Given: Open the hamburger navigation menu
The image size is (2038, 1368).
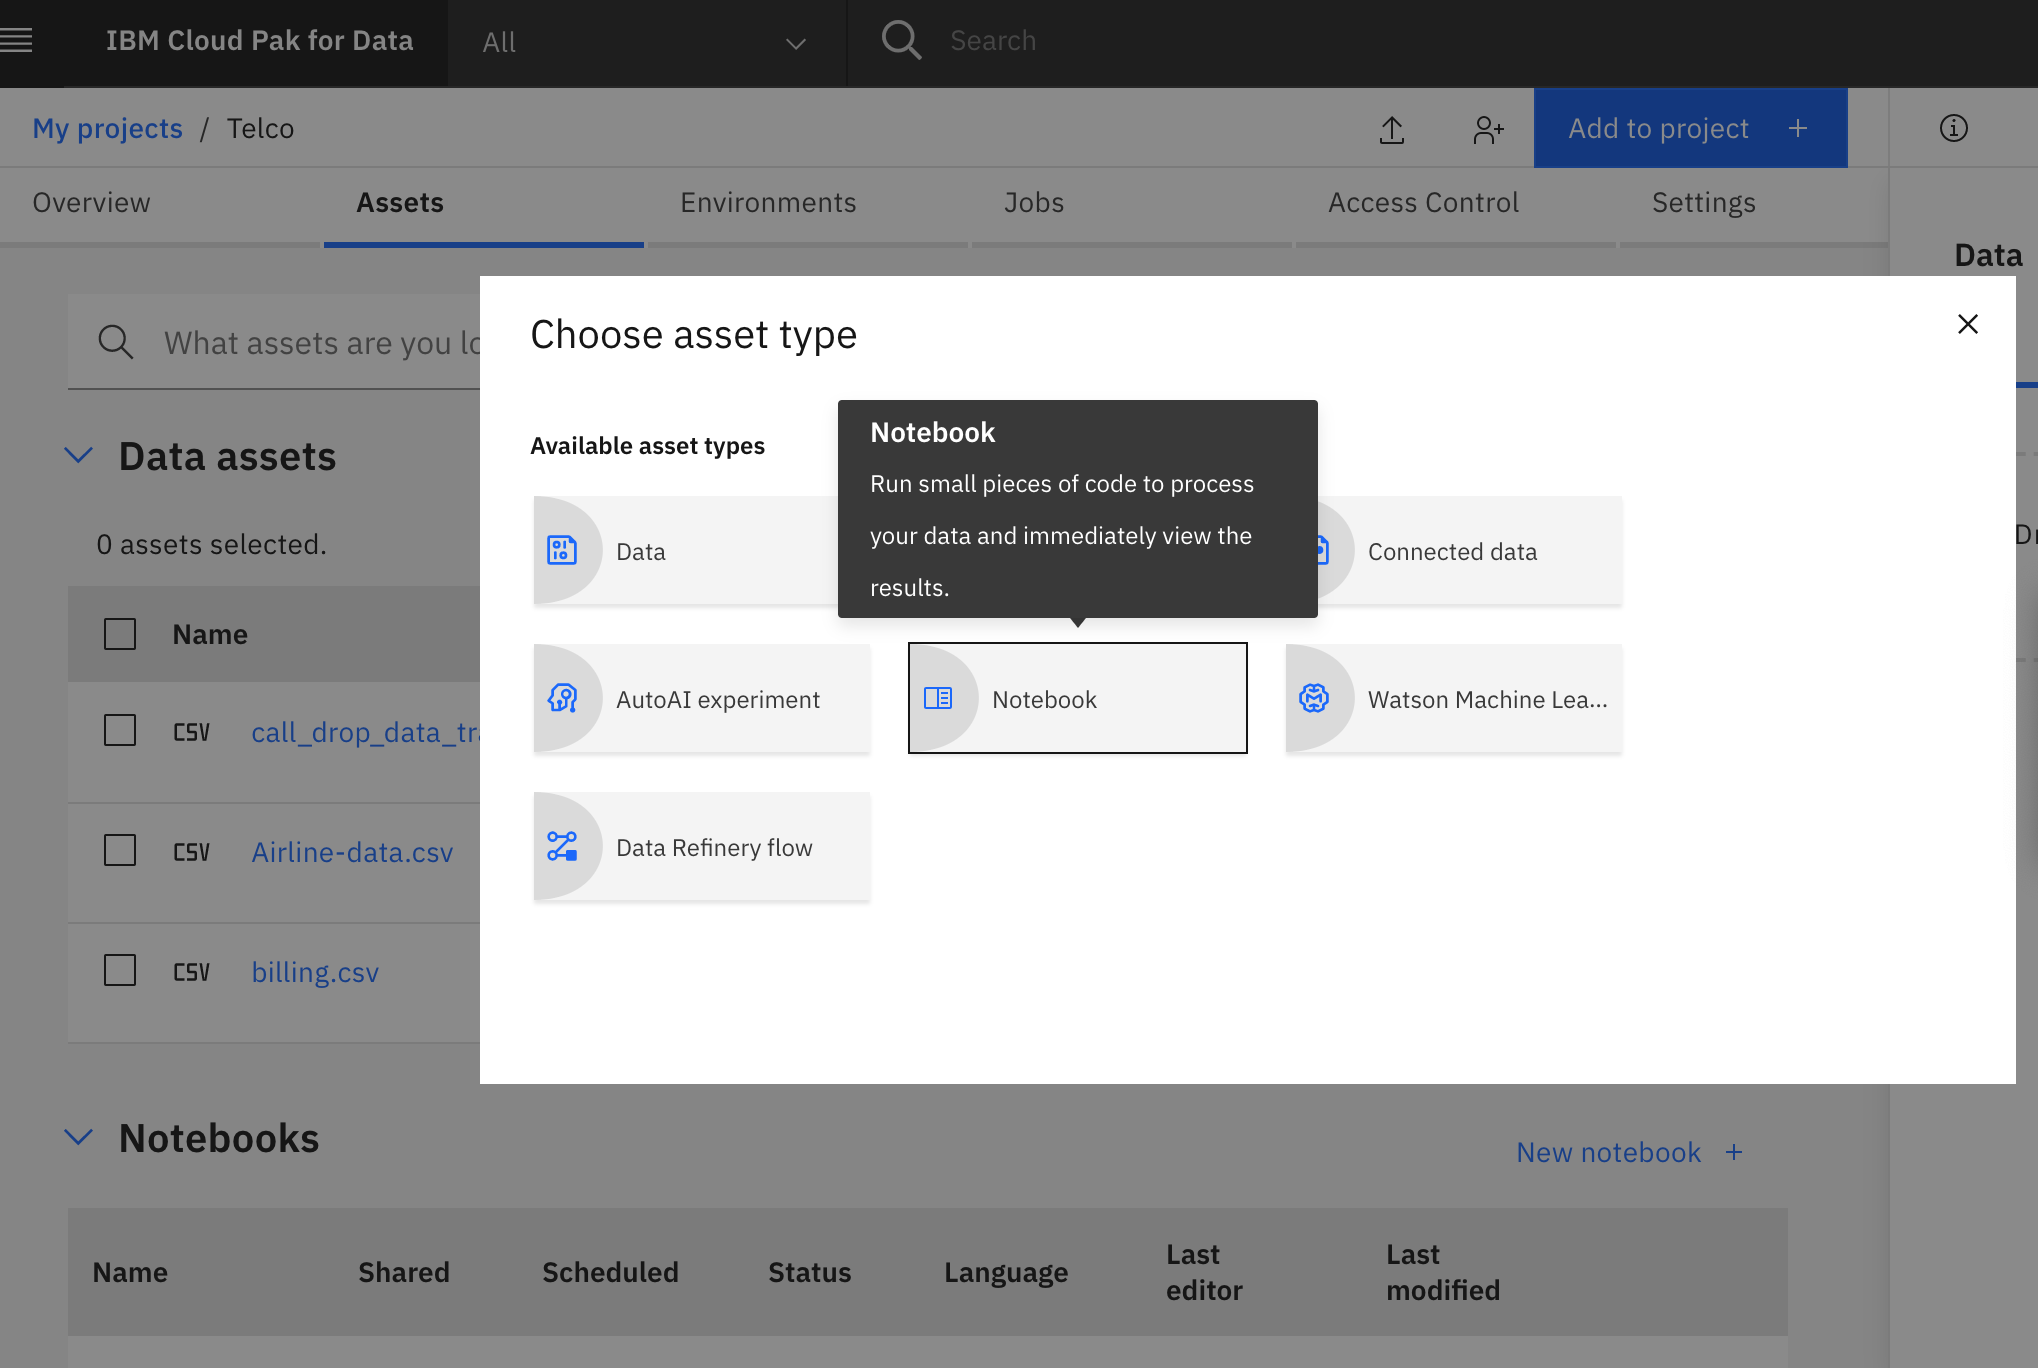Looking at the screenshot, I should pyautogui.click(x=17, y=41).
